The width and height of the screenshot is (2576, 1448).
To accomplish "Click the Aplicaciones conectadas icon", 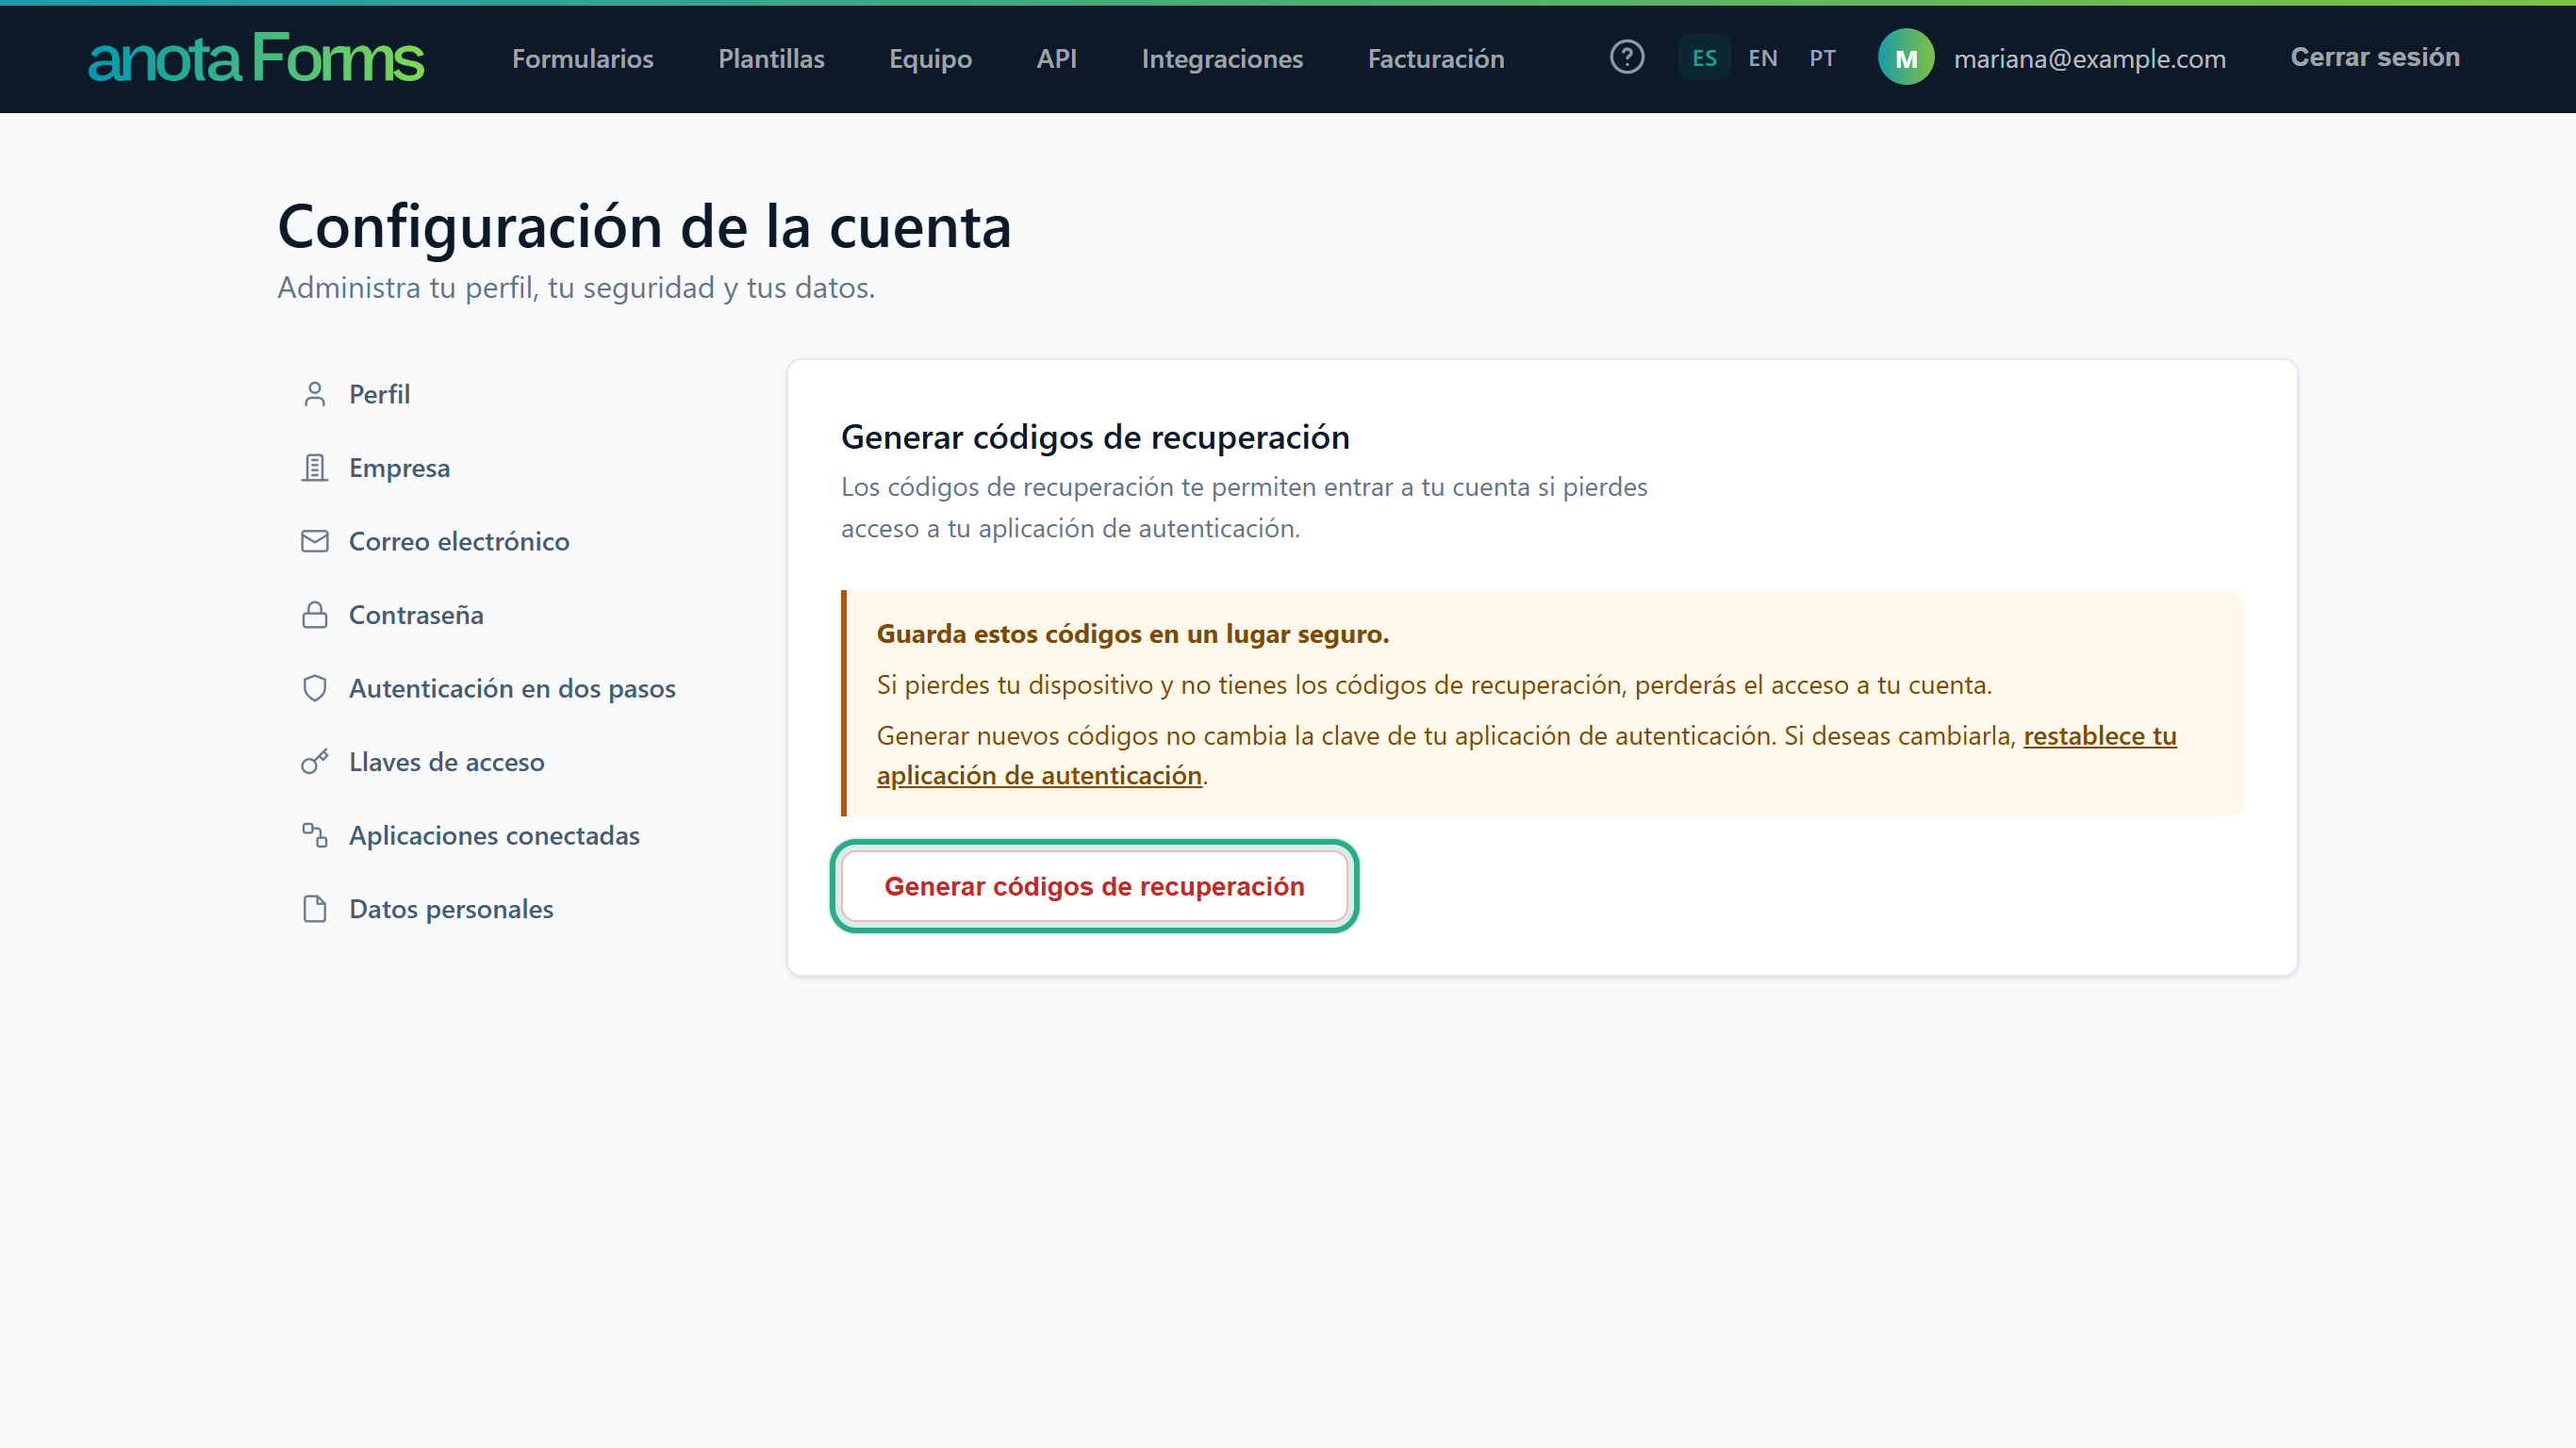I will [315, 835].
